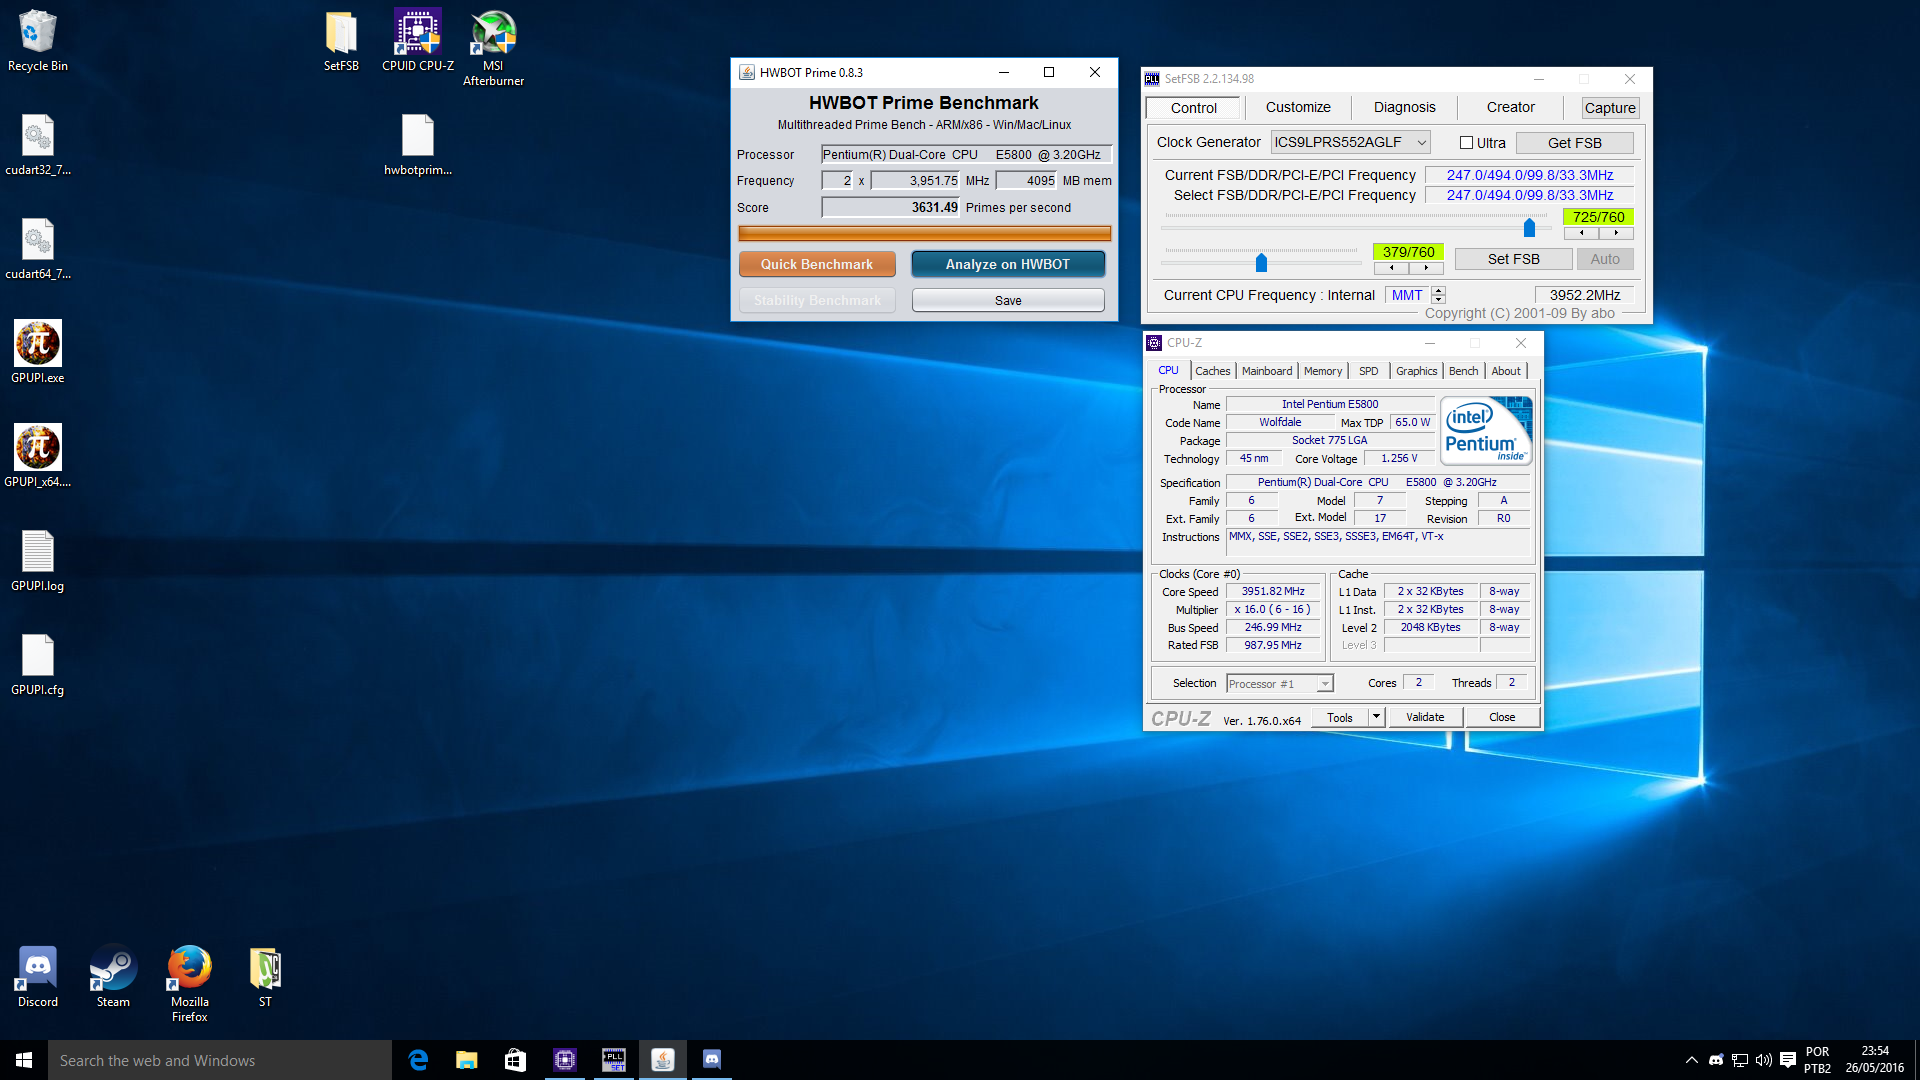Click the upper FSB slider handle in SetFSB

1529,228
